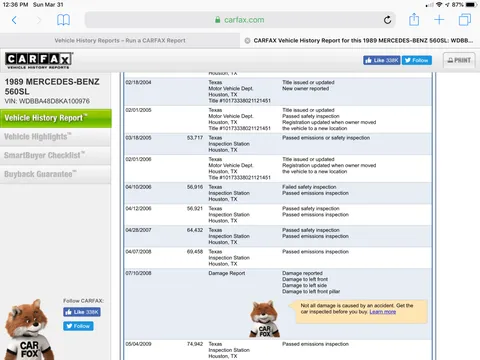Click the top Facebook Like 338K button
The image size is (480, 360).
pyautogui.click(x=382, y=60)
